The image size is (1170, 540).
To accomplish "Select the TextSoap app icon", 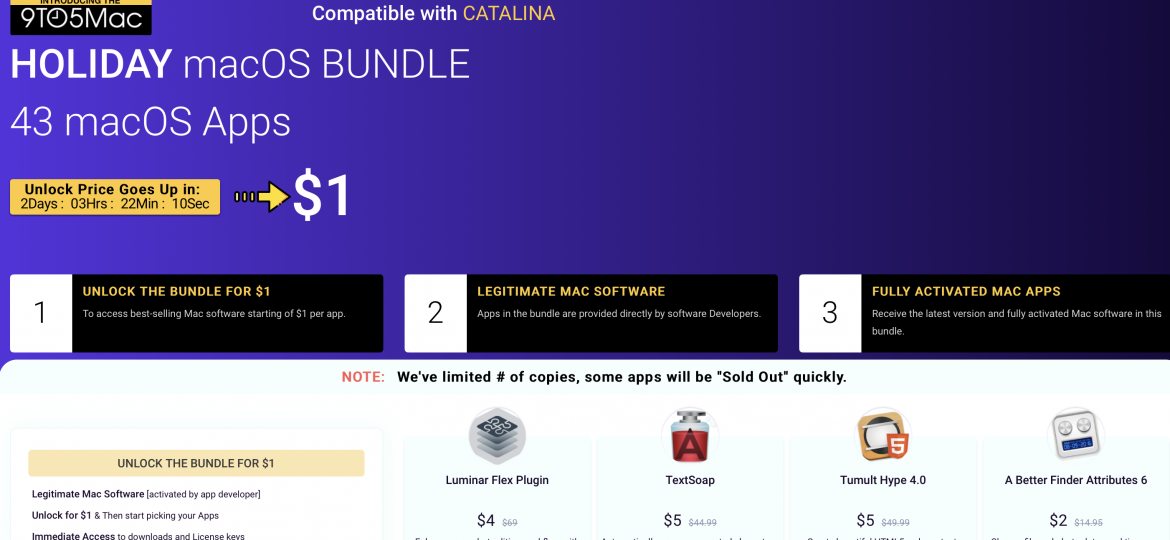I will pos(690,436).
